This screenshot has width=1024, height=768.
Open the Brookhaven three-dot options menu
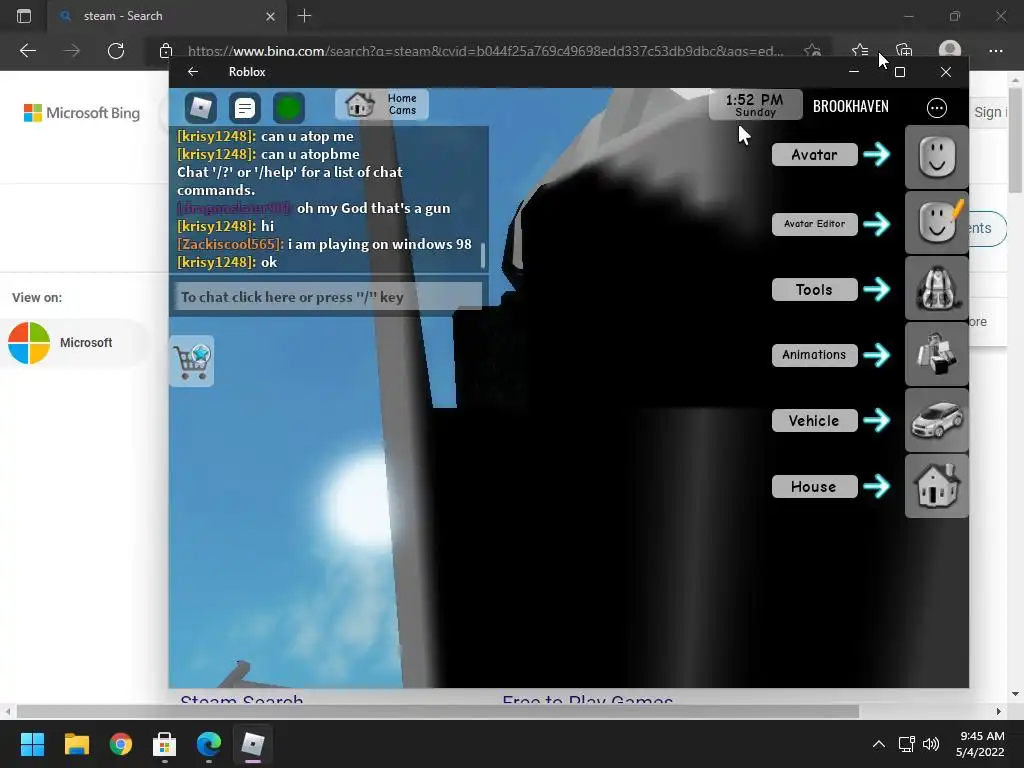936,108
